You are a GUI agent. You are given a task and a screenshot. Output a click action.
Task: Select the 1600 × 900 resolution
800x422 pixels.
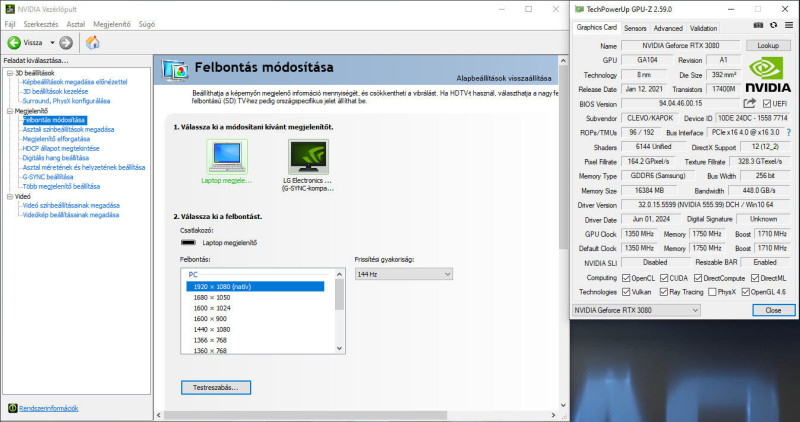coord(210,319)
